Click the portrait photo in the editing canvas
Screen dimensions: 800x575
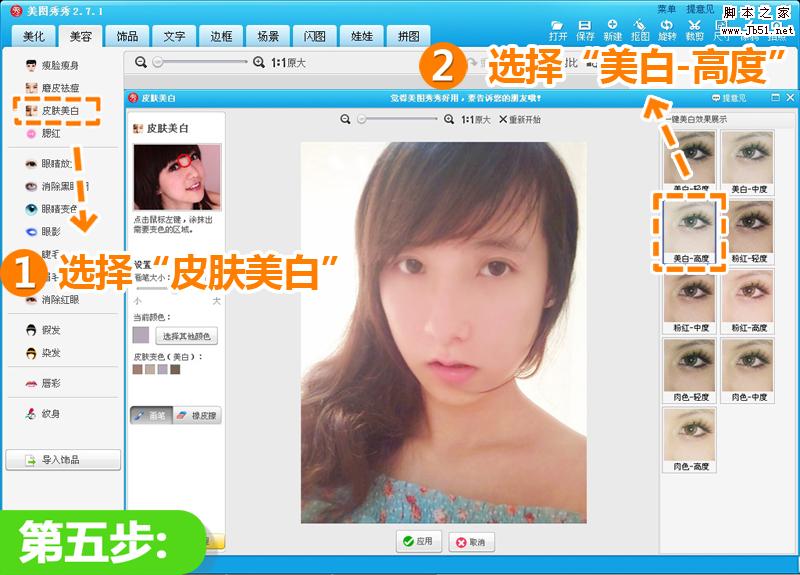[443, 333]
